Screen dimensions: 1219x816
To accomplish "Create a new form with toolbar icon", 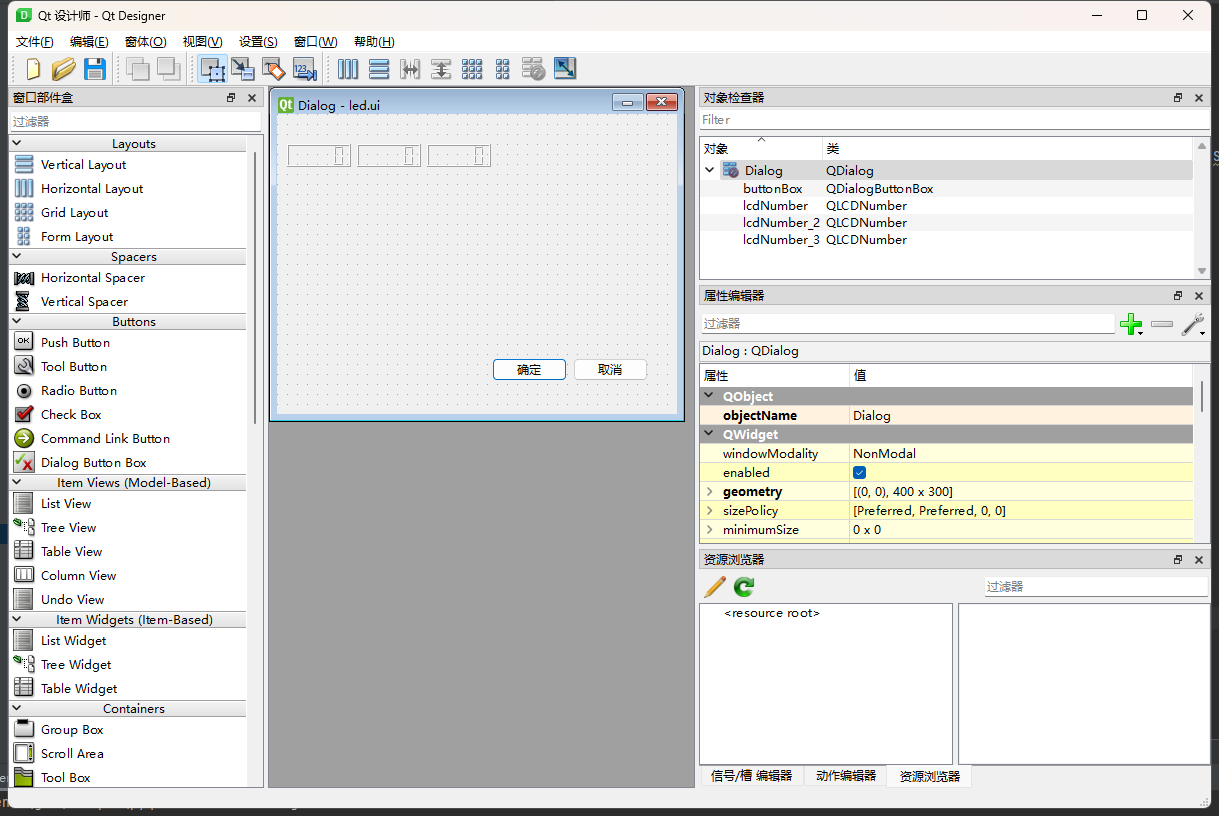I will [33, 69].
